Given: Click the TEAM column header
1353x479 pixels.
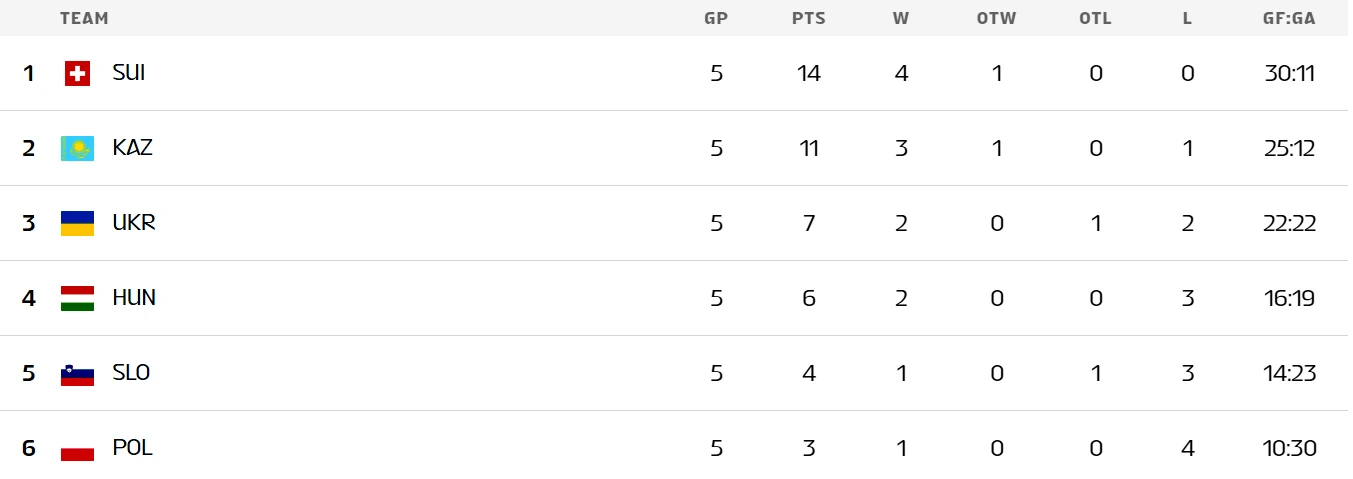Looking at the screenshot, I should (84, 18).
